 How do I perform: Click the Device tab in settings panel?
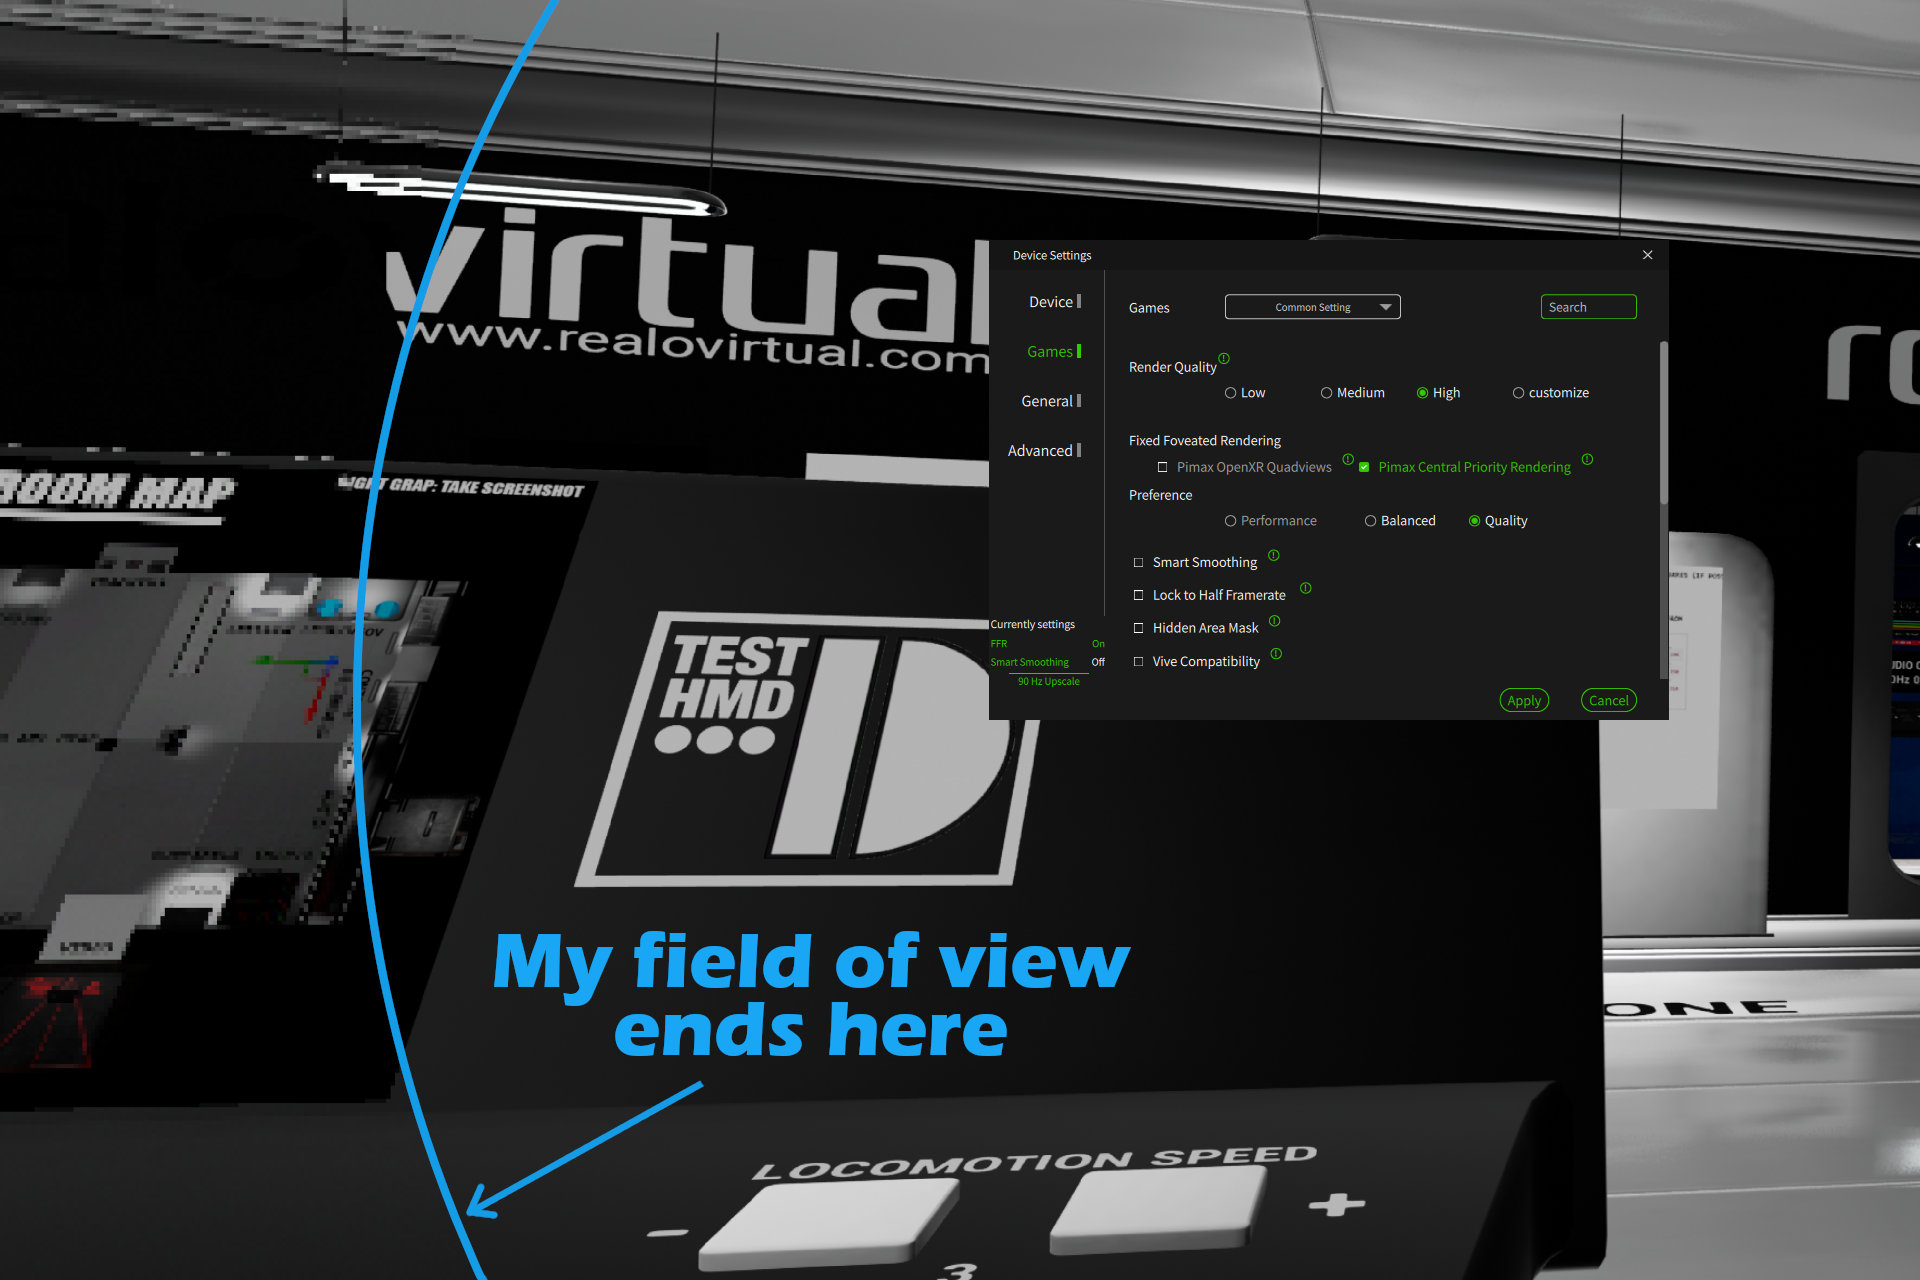[1050, 304]
